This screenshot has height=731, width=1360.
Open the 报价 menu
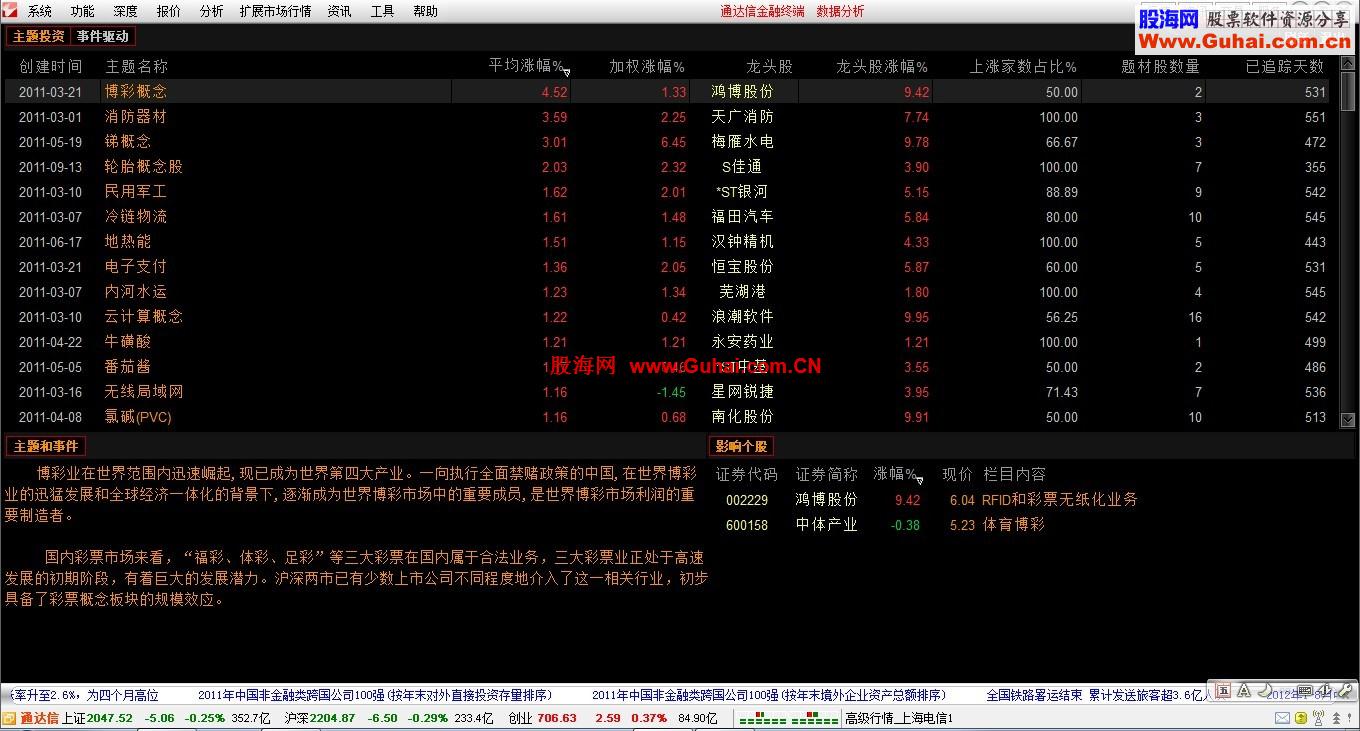coord(169,11)
